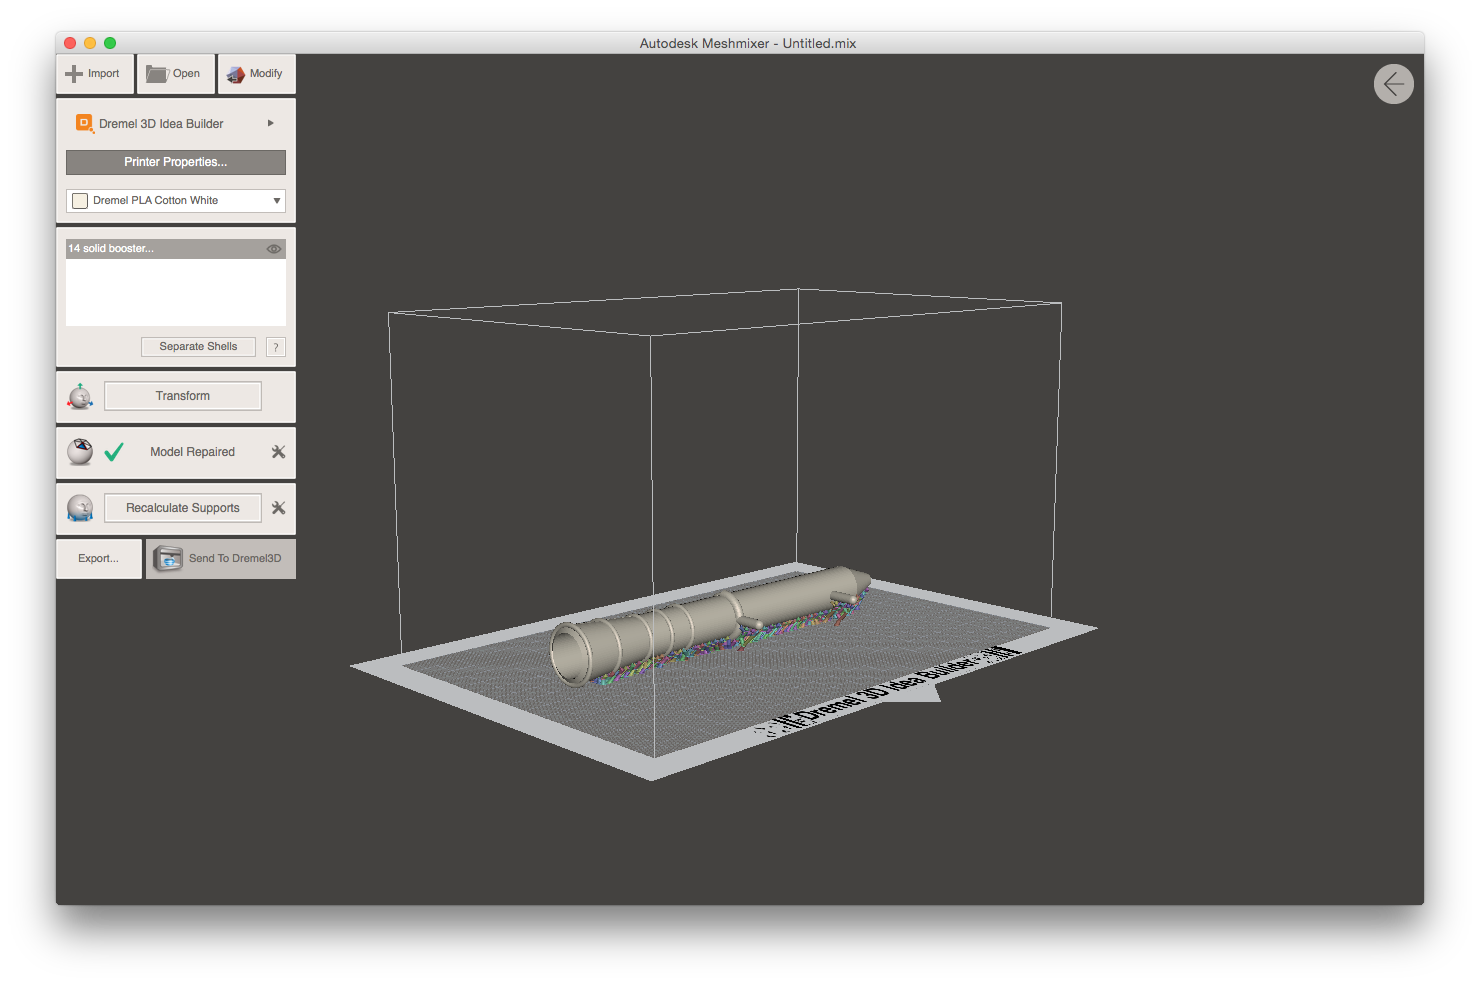The width and height of the screenshot is (1480, 985).
Task: Open the Separate Shells help question mark
Action: pyautogui.click(x=276, y=347)
